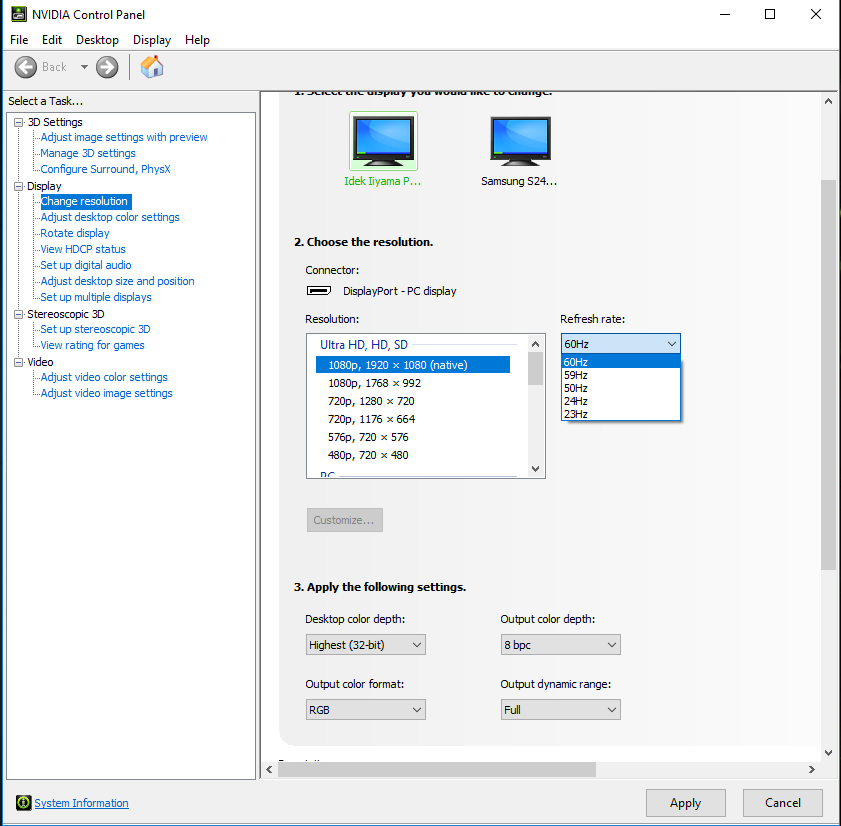841x826 pixels.
Task: Select 720p, 1280 × 720 resolution
Action: pyautogui.click(x=371, y=401)
